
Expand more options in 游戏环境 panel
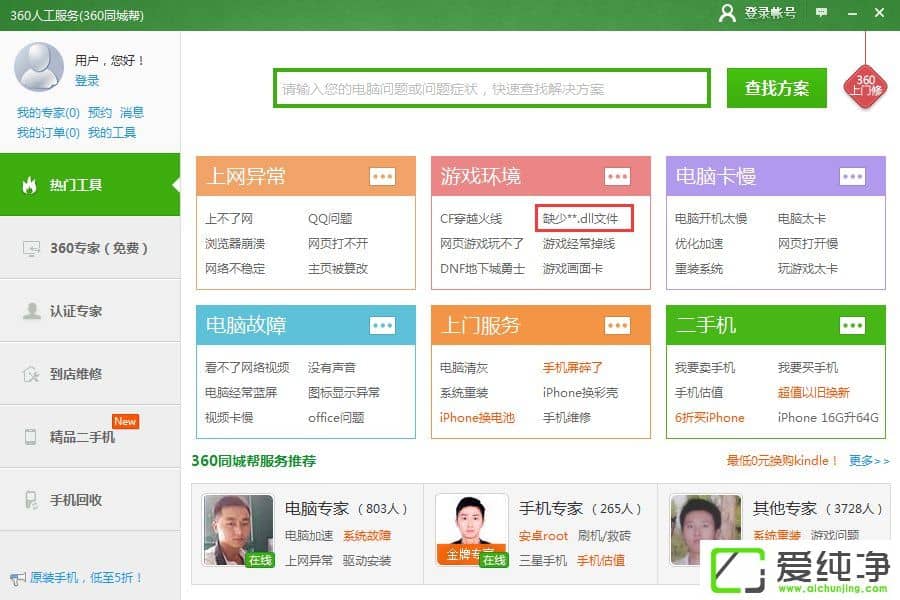(617, 177)
